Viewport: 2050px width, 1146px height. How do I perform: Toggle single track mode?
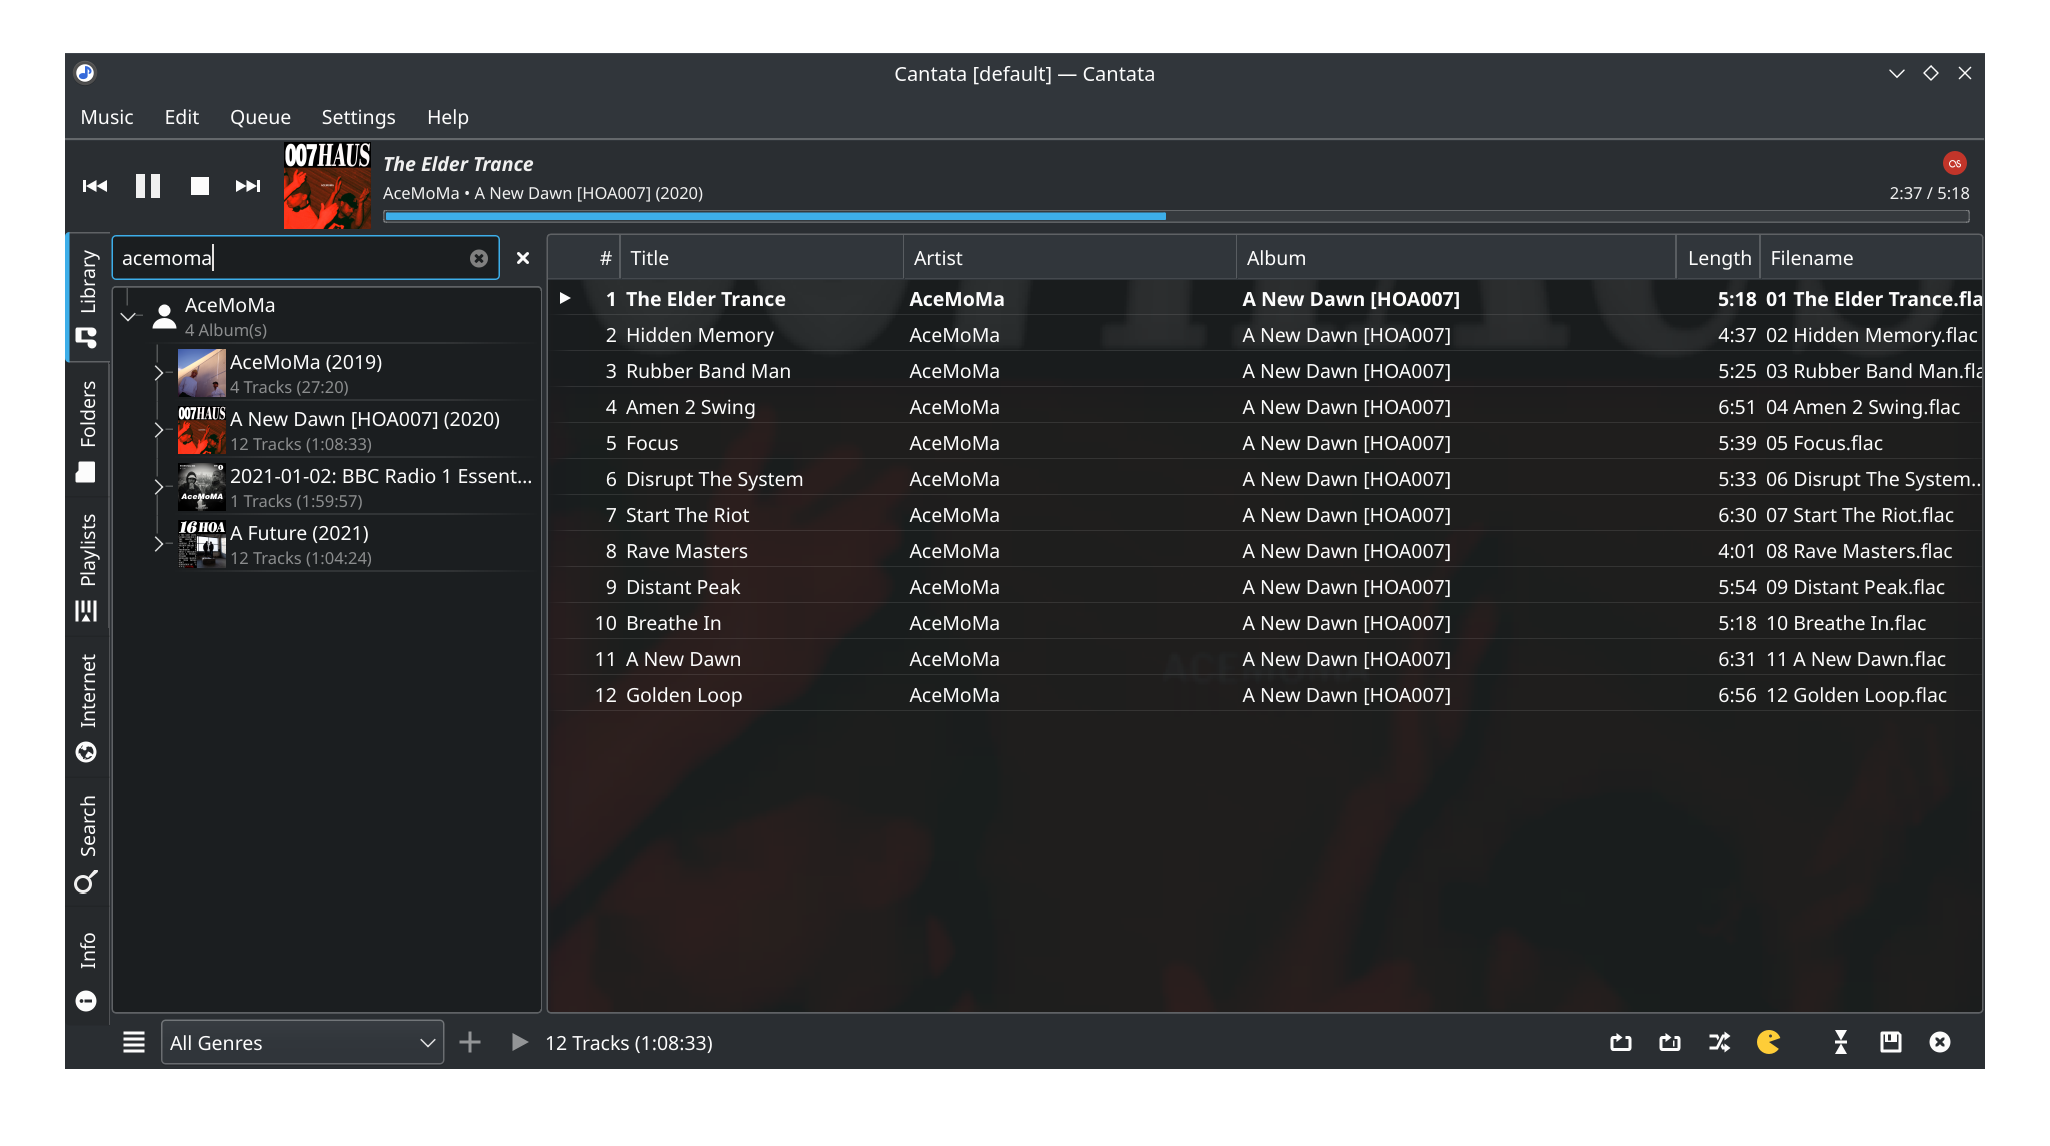click(1670, 1042)
